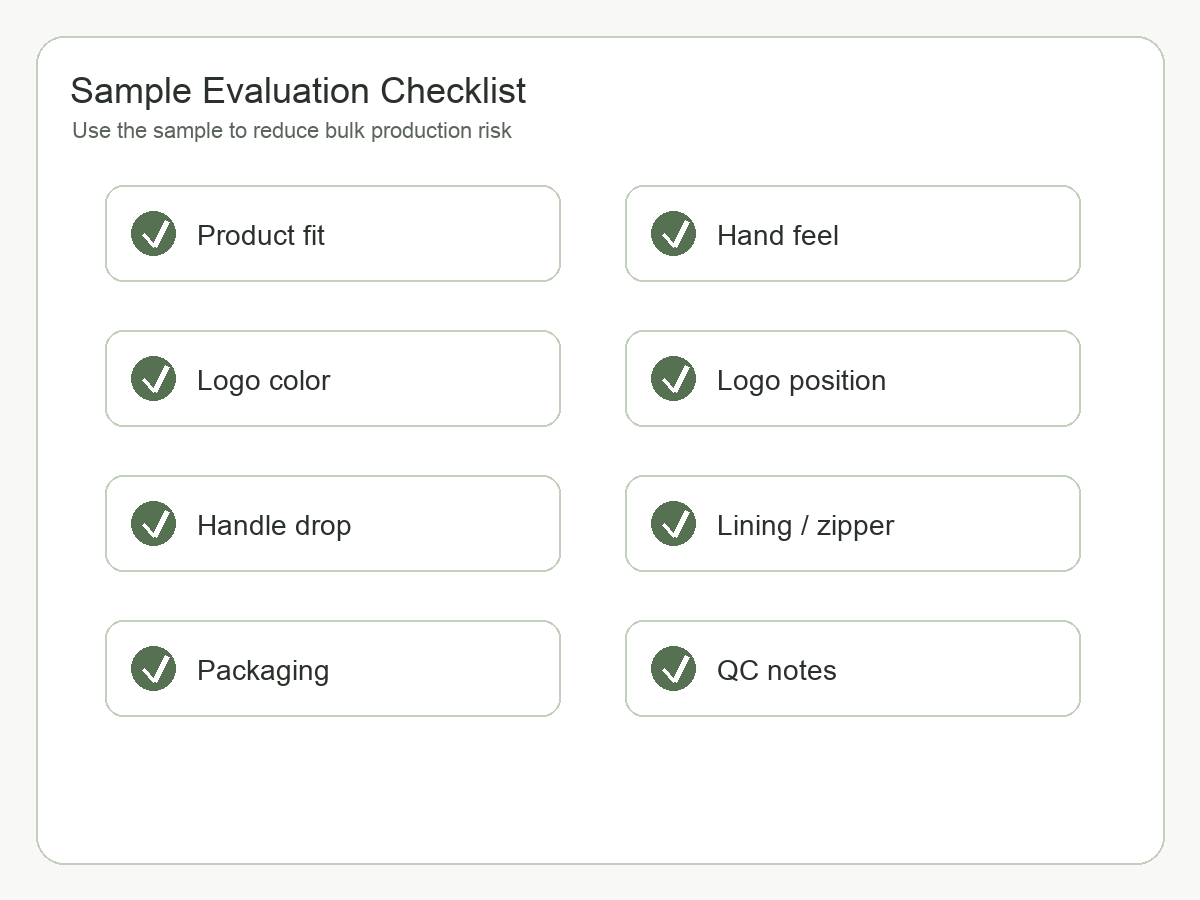Image resolution: width=1200 pixels, height=900 pixels.
Task: Select the 'Hand feel' label text
Action: pos(778,235)
